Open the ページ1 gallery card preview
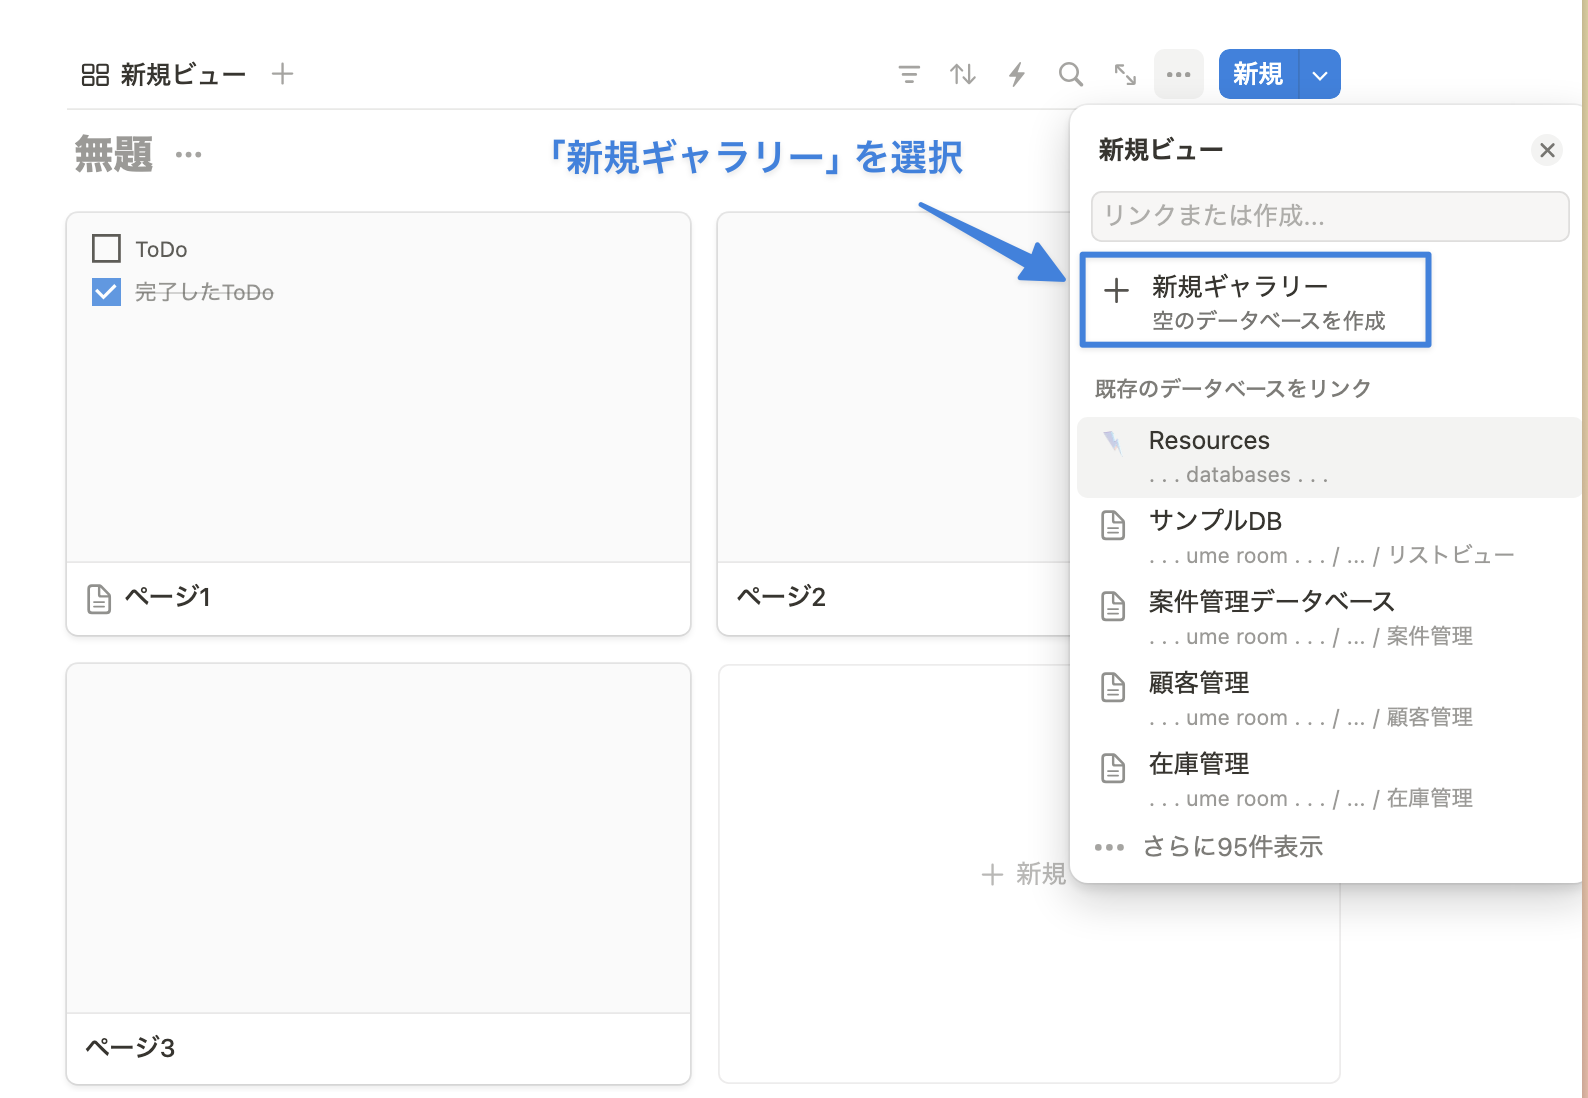This screenshot has width=1588, height=1098. tap(378, 387)
